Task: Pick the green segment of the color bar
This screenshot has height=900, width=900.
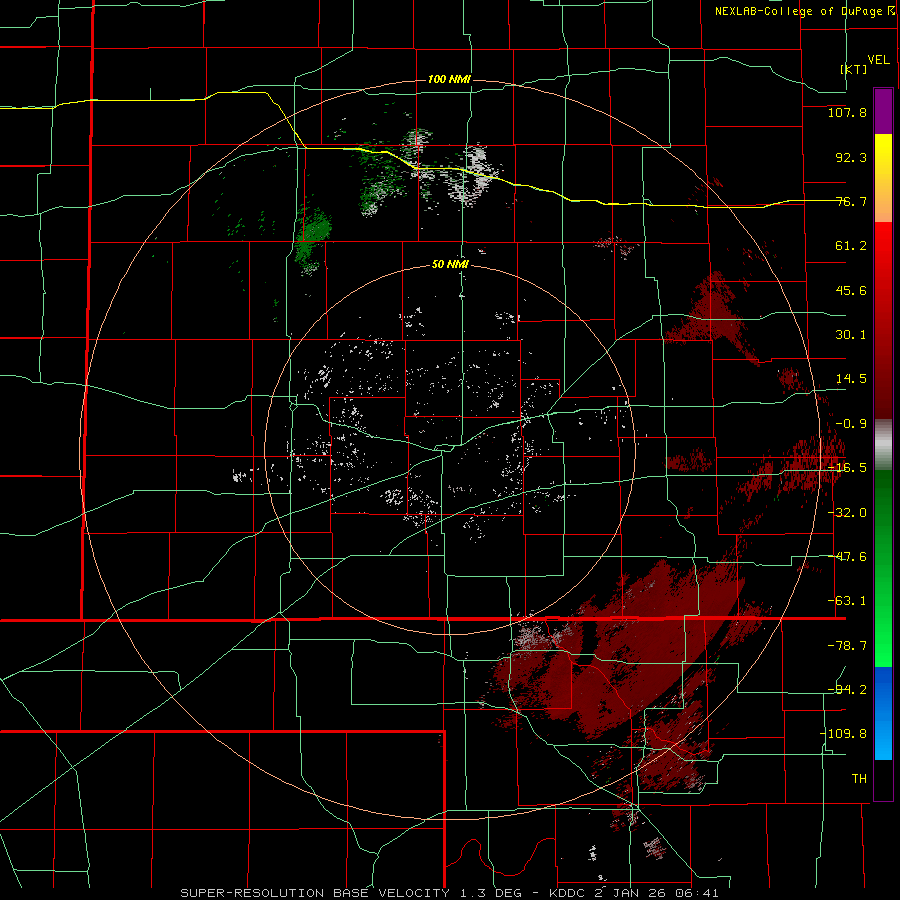Action: pyautogui.click(x=883, y=568)
